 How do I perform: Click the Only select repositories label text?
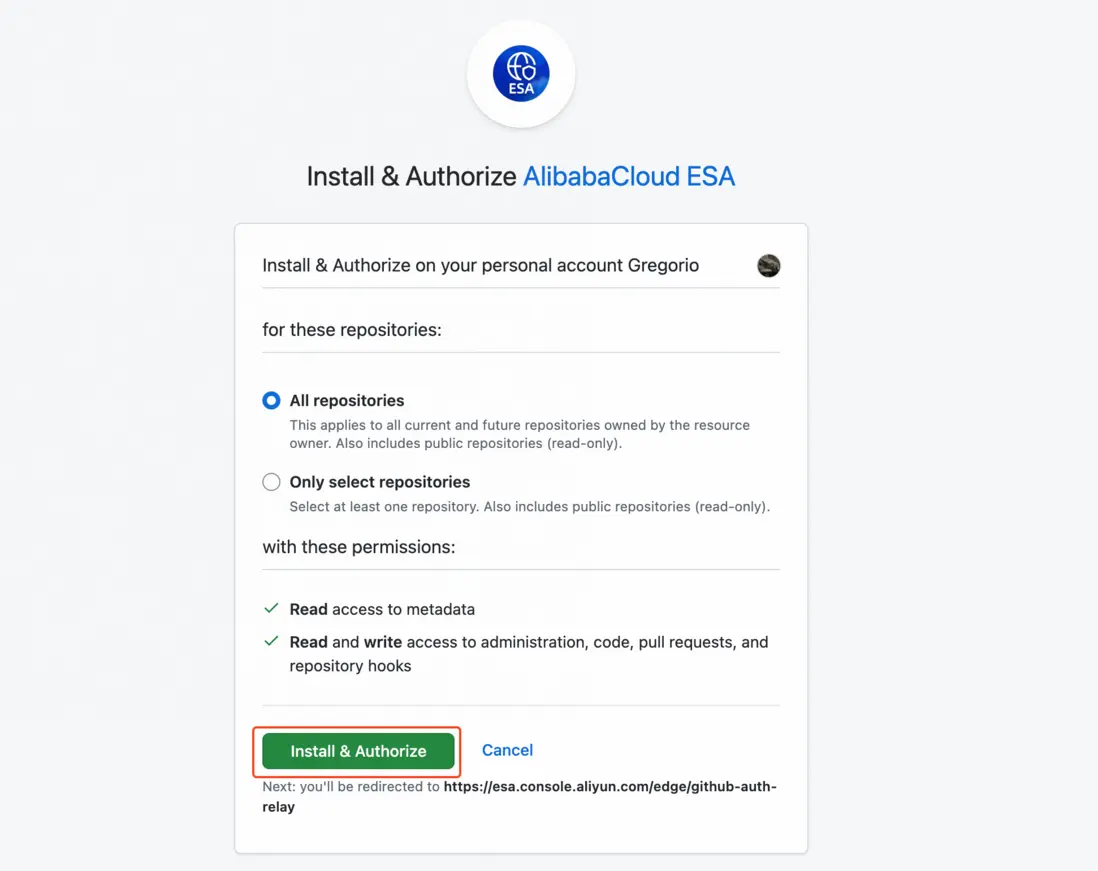click(380, 482)
